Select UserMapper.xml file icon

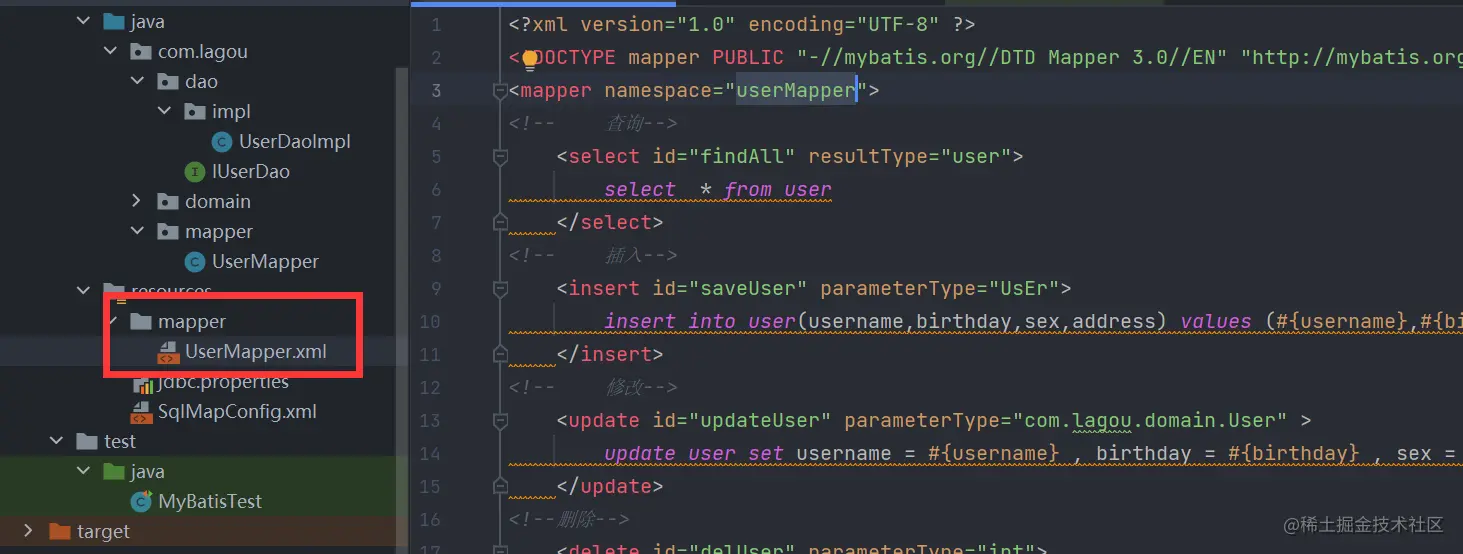[x=168, y=352]
